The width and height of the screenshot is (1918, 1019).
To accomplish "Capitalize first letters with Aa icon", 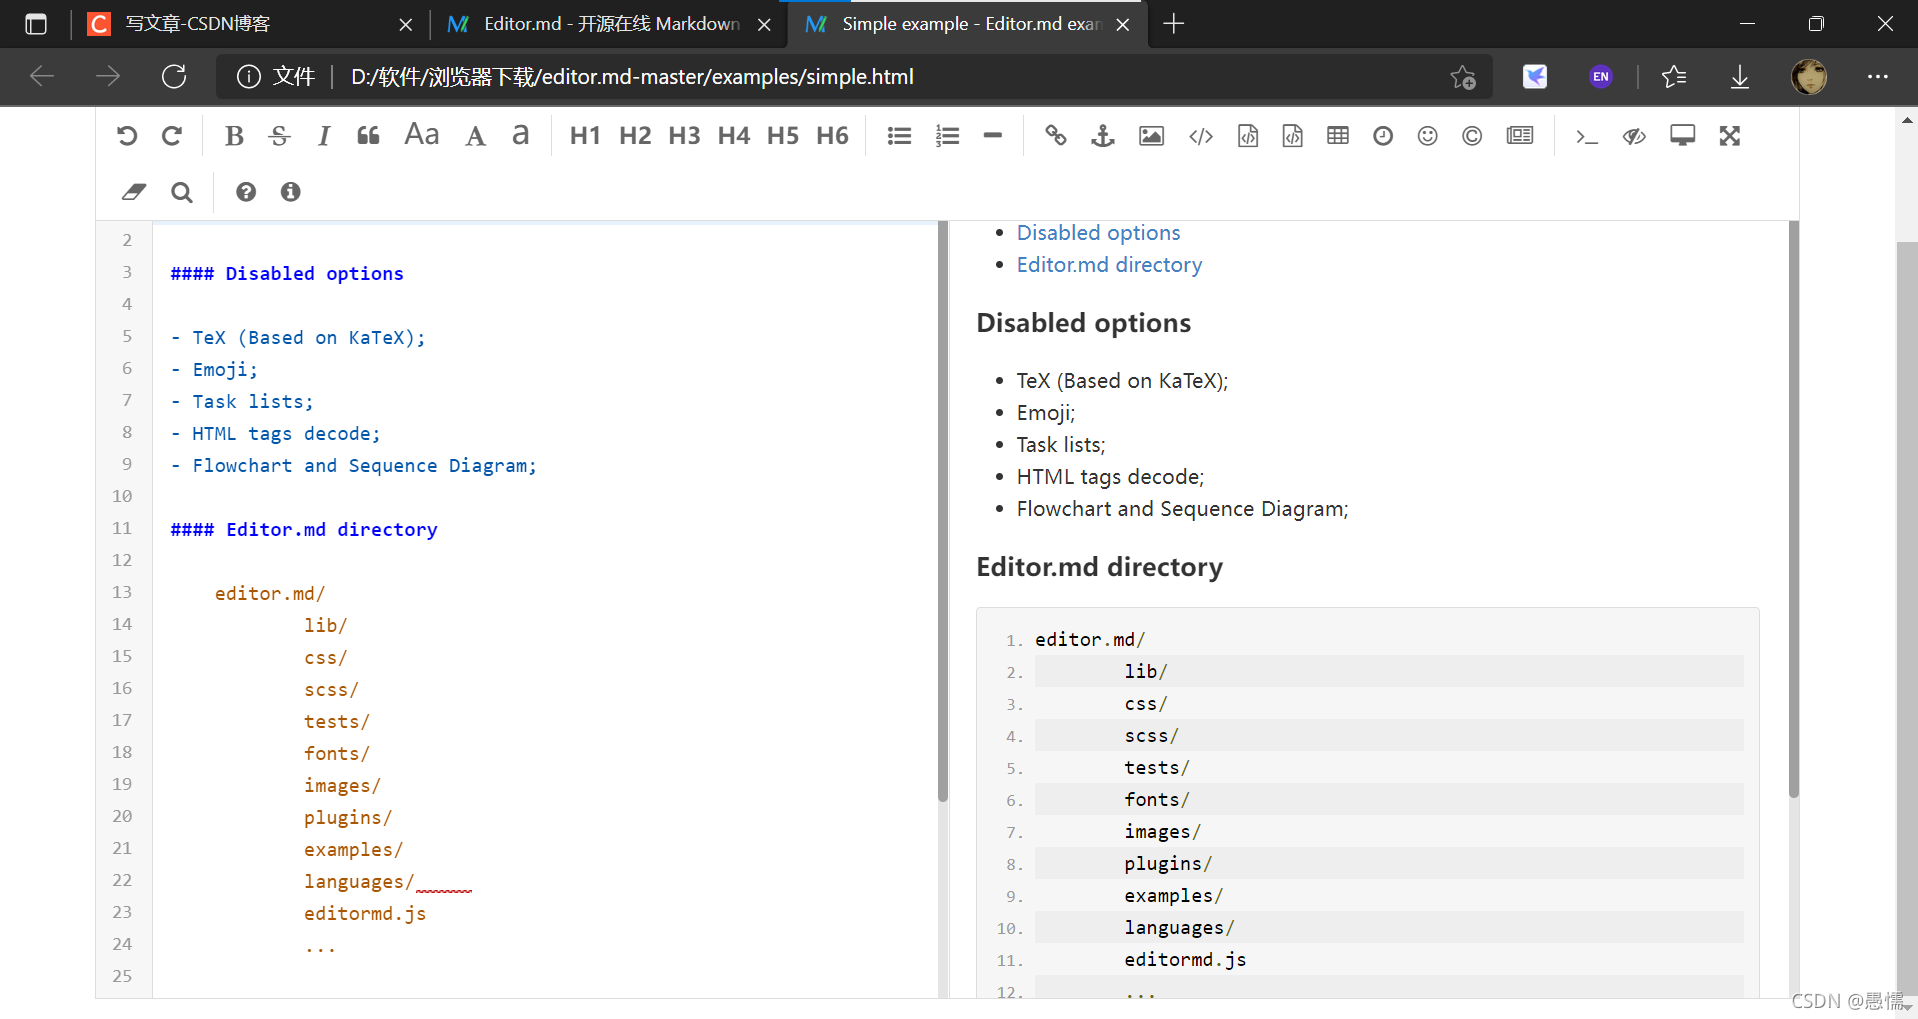I will click(421, 135).
